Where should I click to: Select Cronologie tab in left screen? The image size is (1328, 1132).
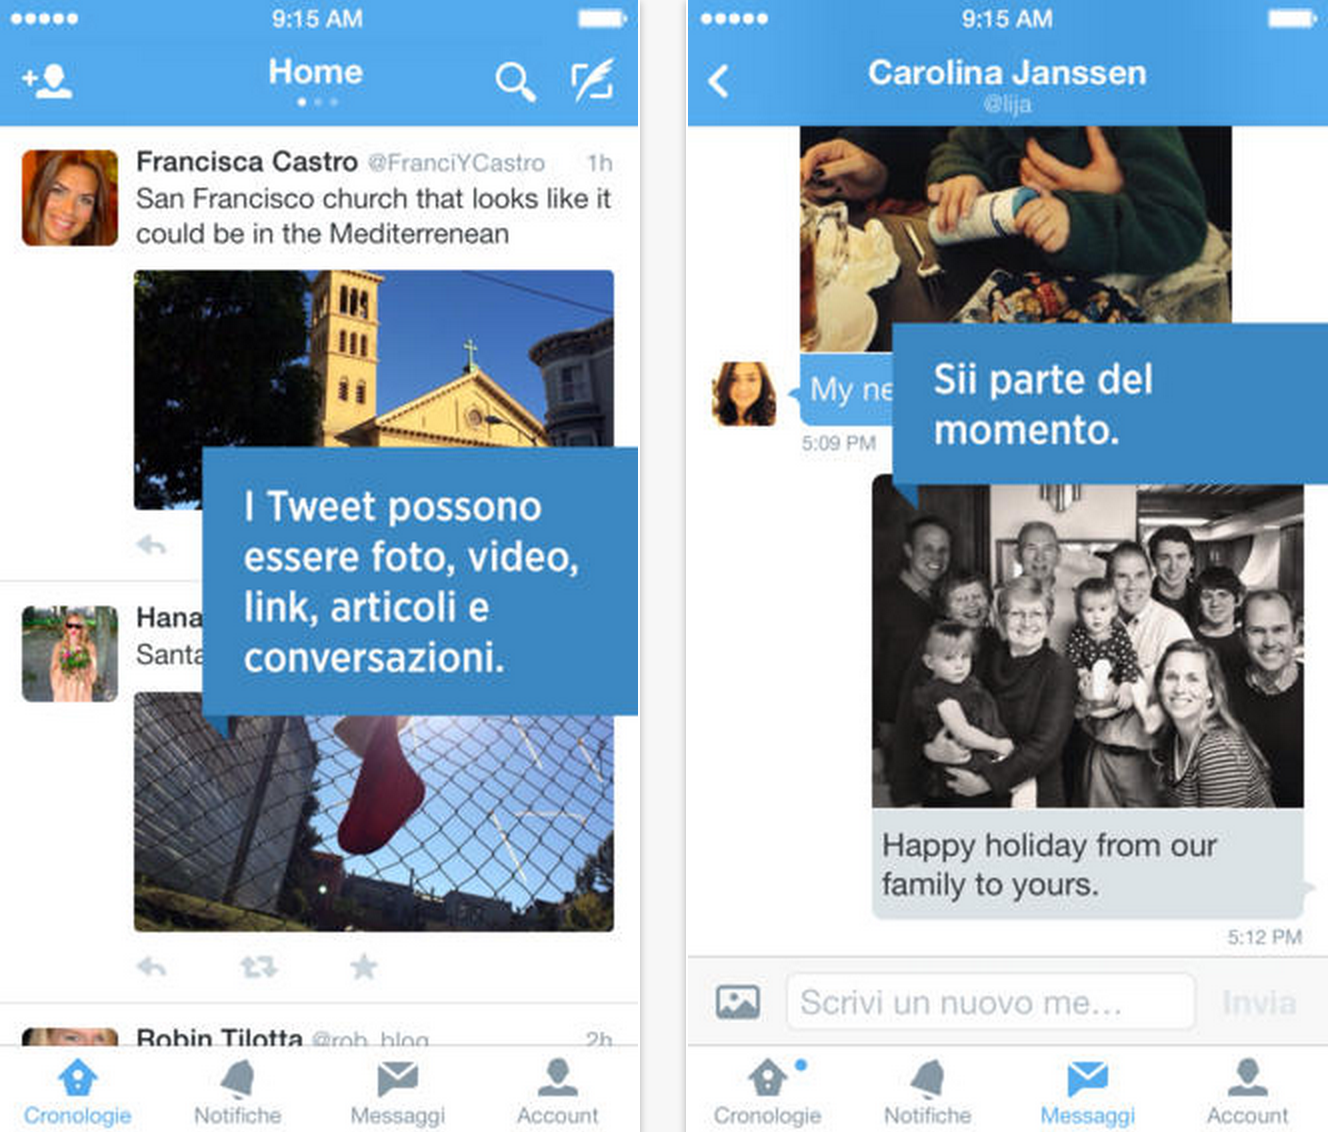coord(78,1092)
